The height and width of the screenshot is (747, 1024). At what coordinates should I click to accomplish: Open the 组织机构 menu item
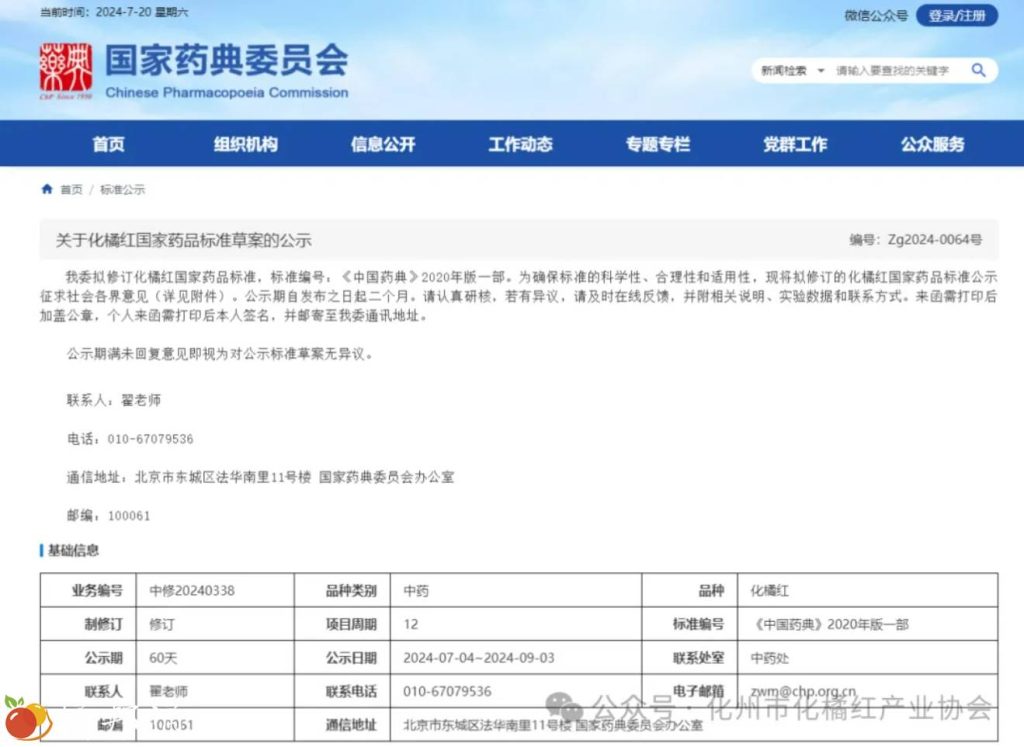[245, 144]
